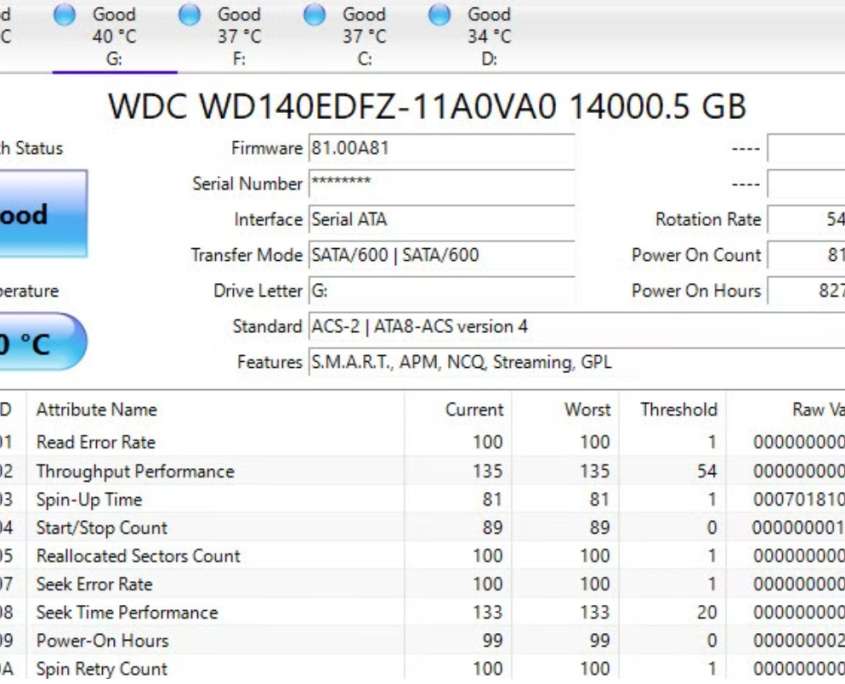The image size is (845, 684).
Task: Select the Start/Stop Count row
Action: click(422, 528)
